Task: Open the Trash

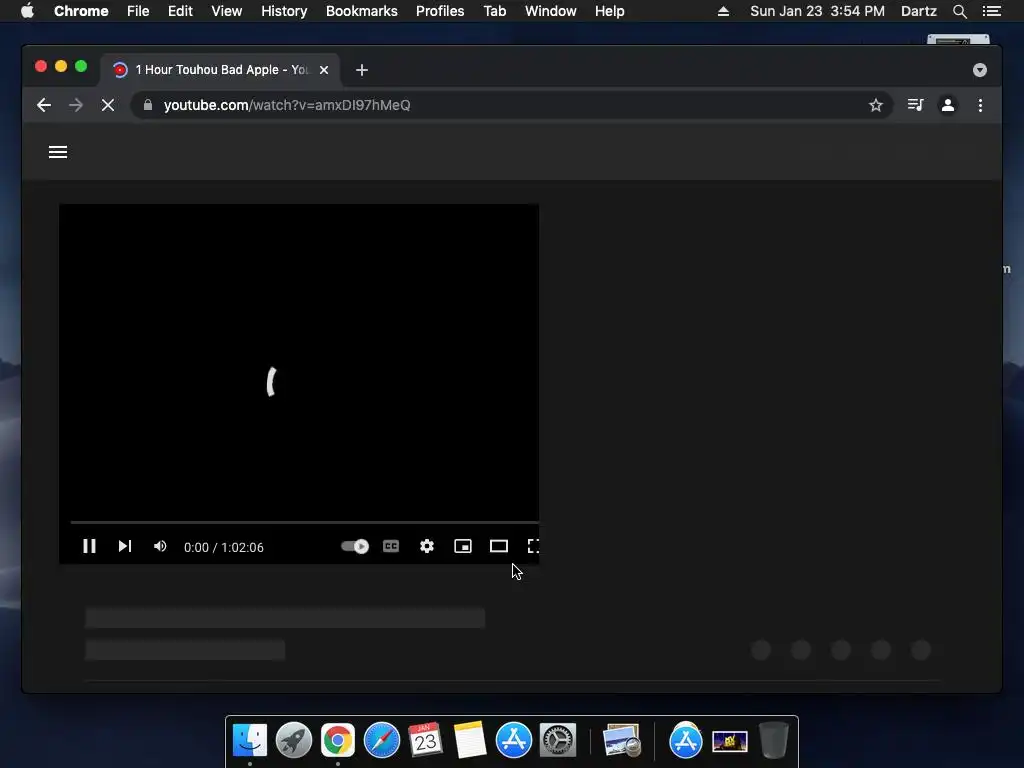Action: point(773,741)
